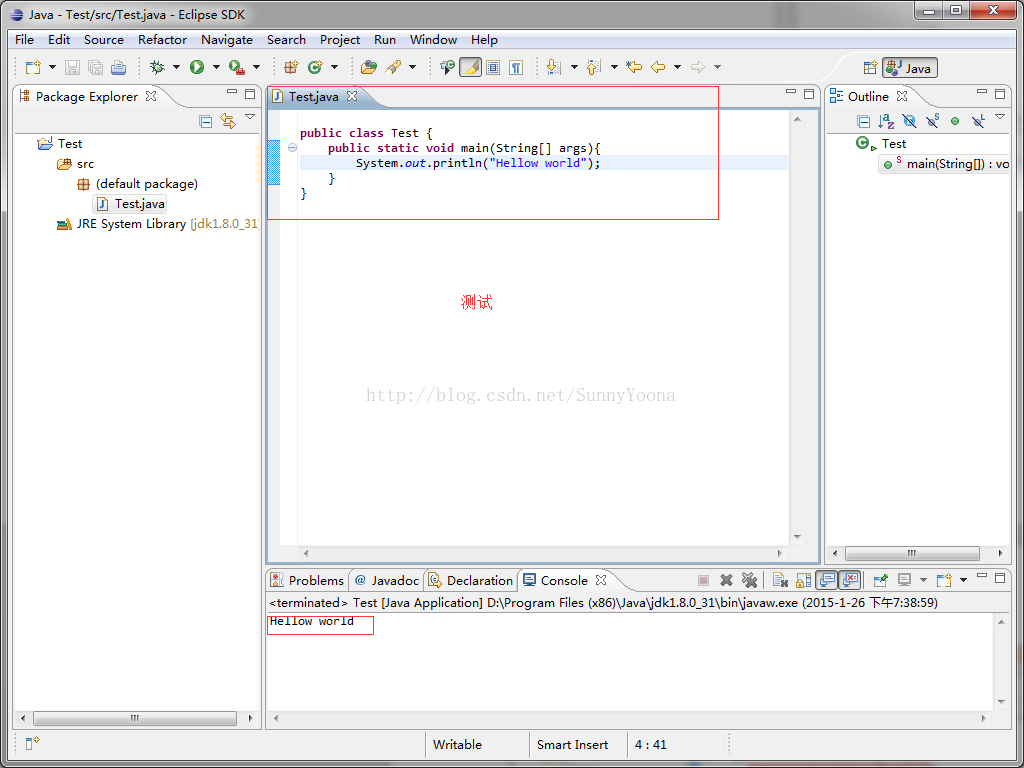This screenshot has width=1024, height=768.
Task: Toggle Link with Editor in Package Explorer
Action: [x=228, y=121]
